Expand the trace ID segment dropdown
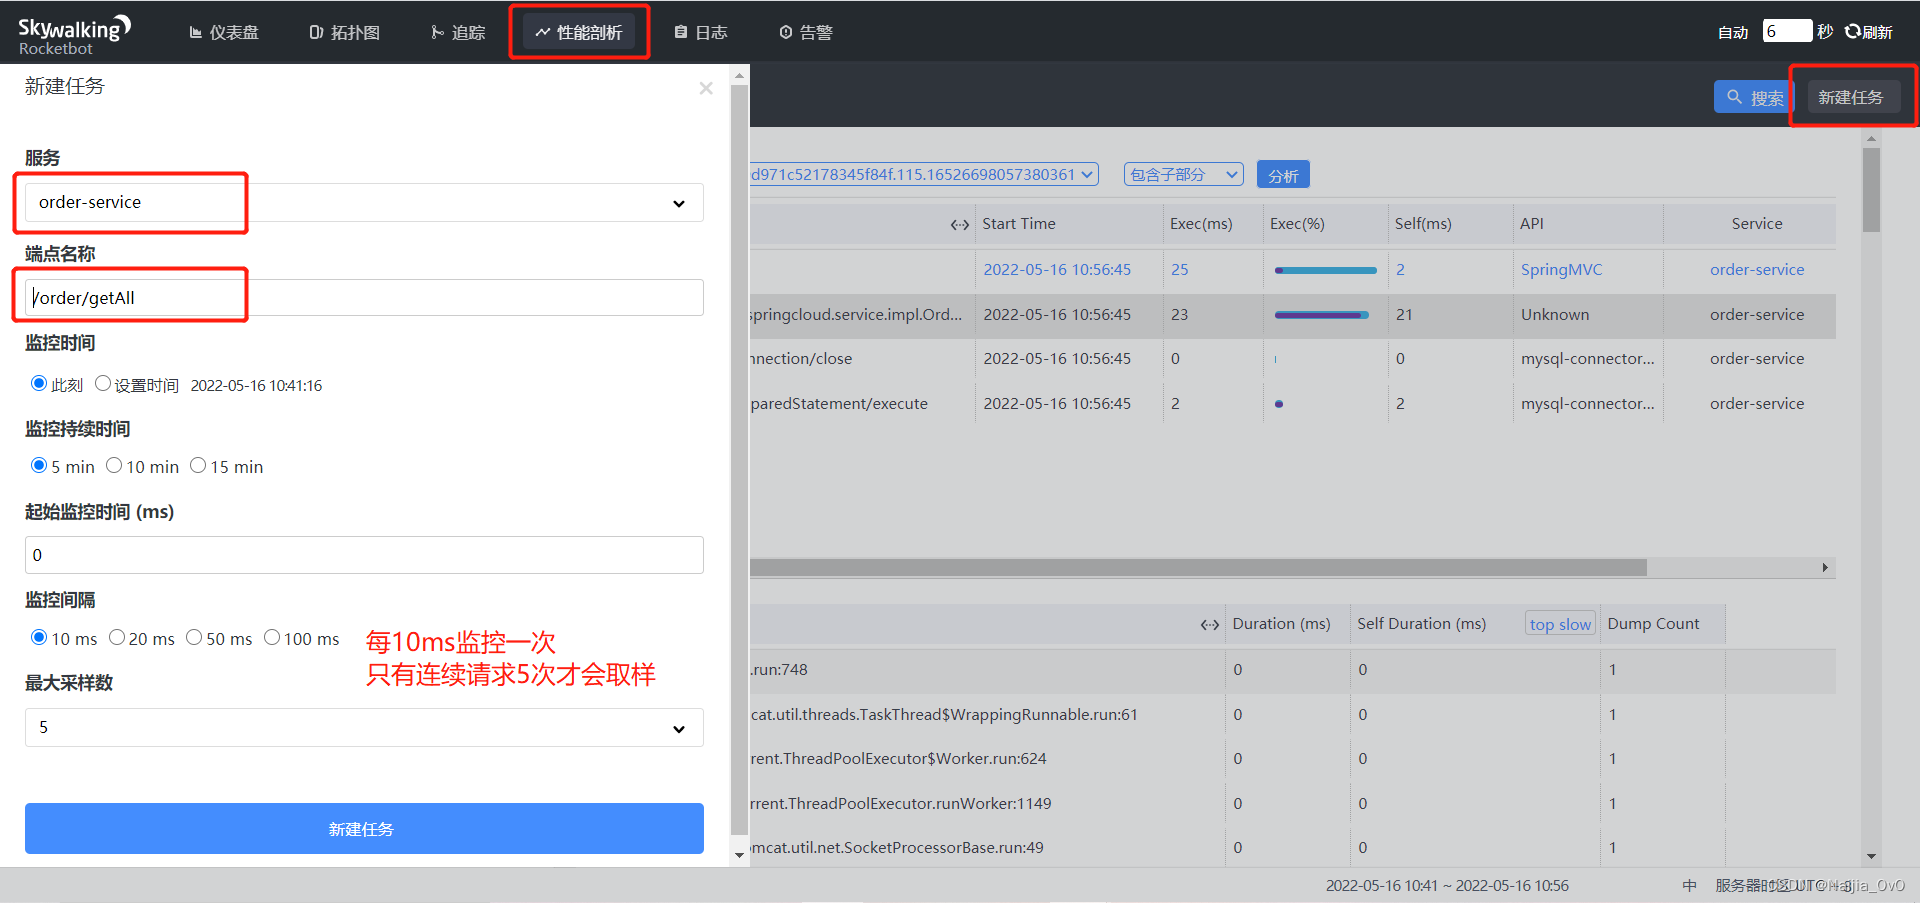 pos(924,174)
